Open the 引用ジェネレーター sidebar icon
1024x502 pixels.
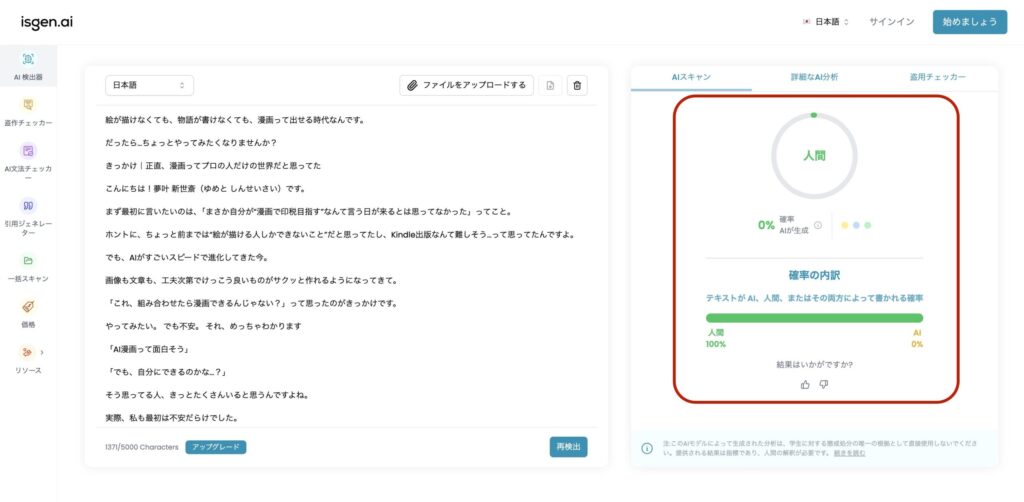[x=28, y=205]
